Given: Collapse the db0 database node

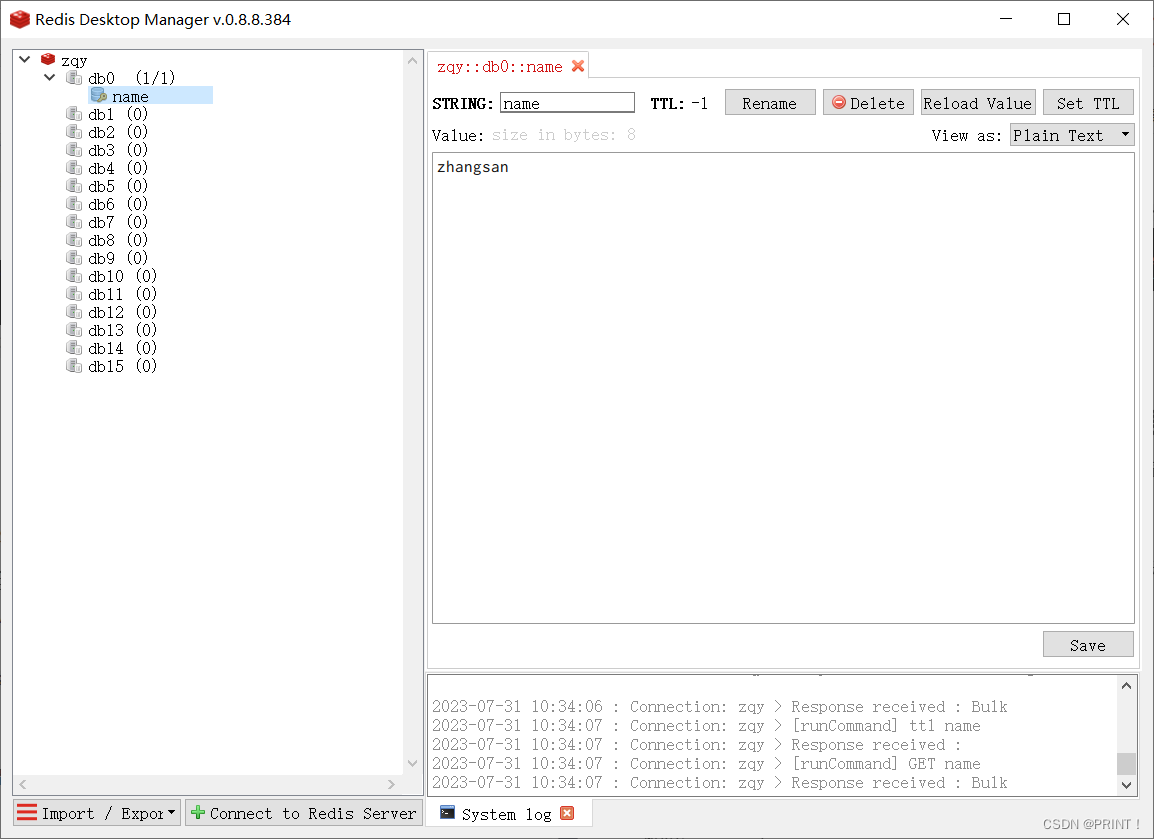Looking at the screenshot, I should [49, 77].
